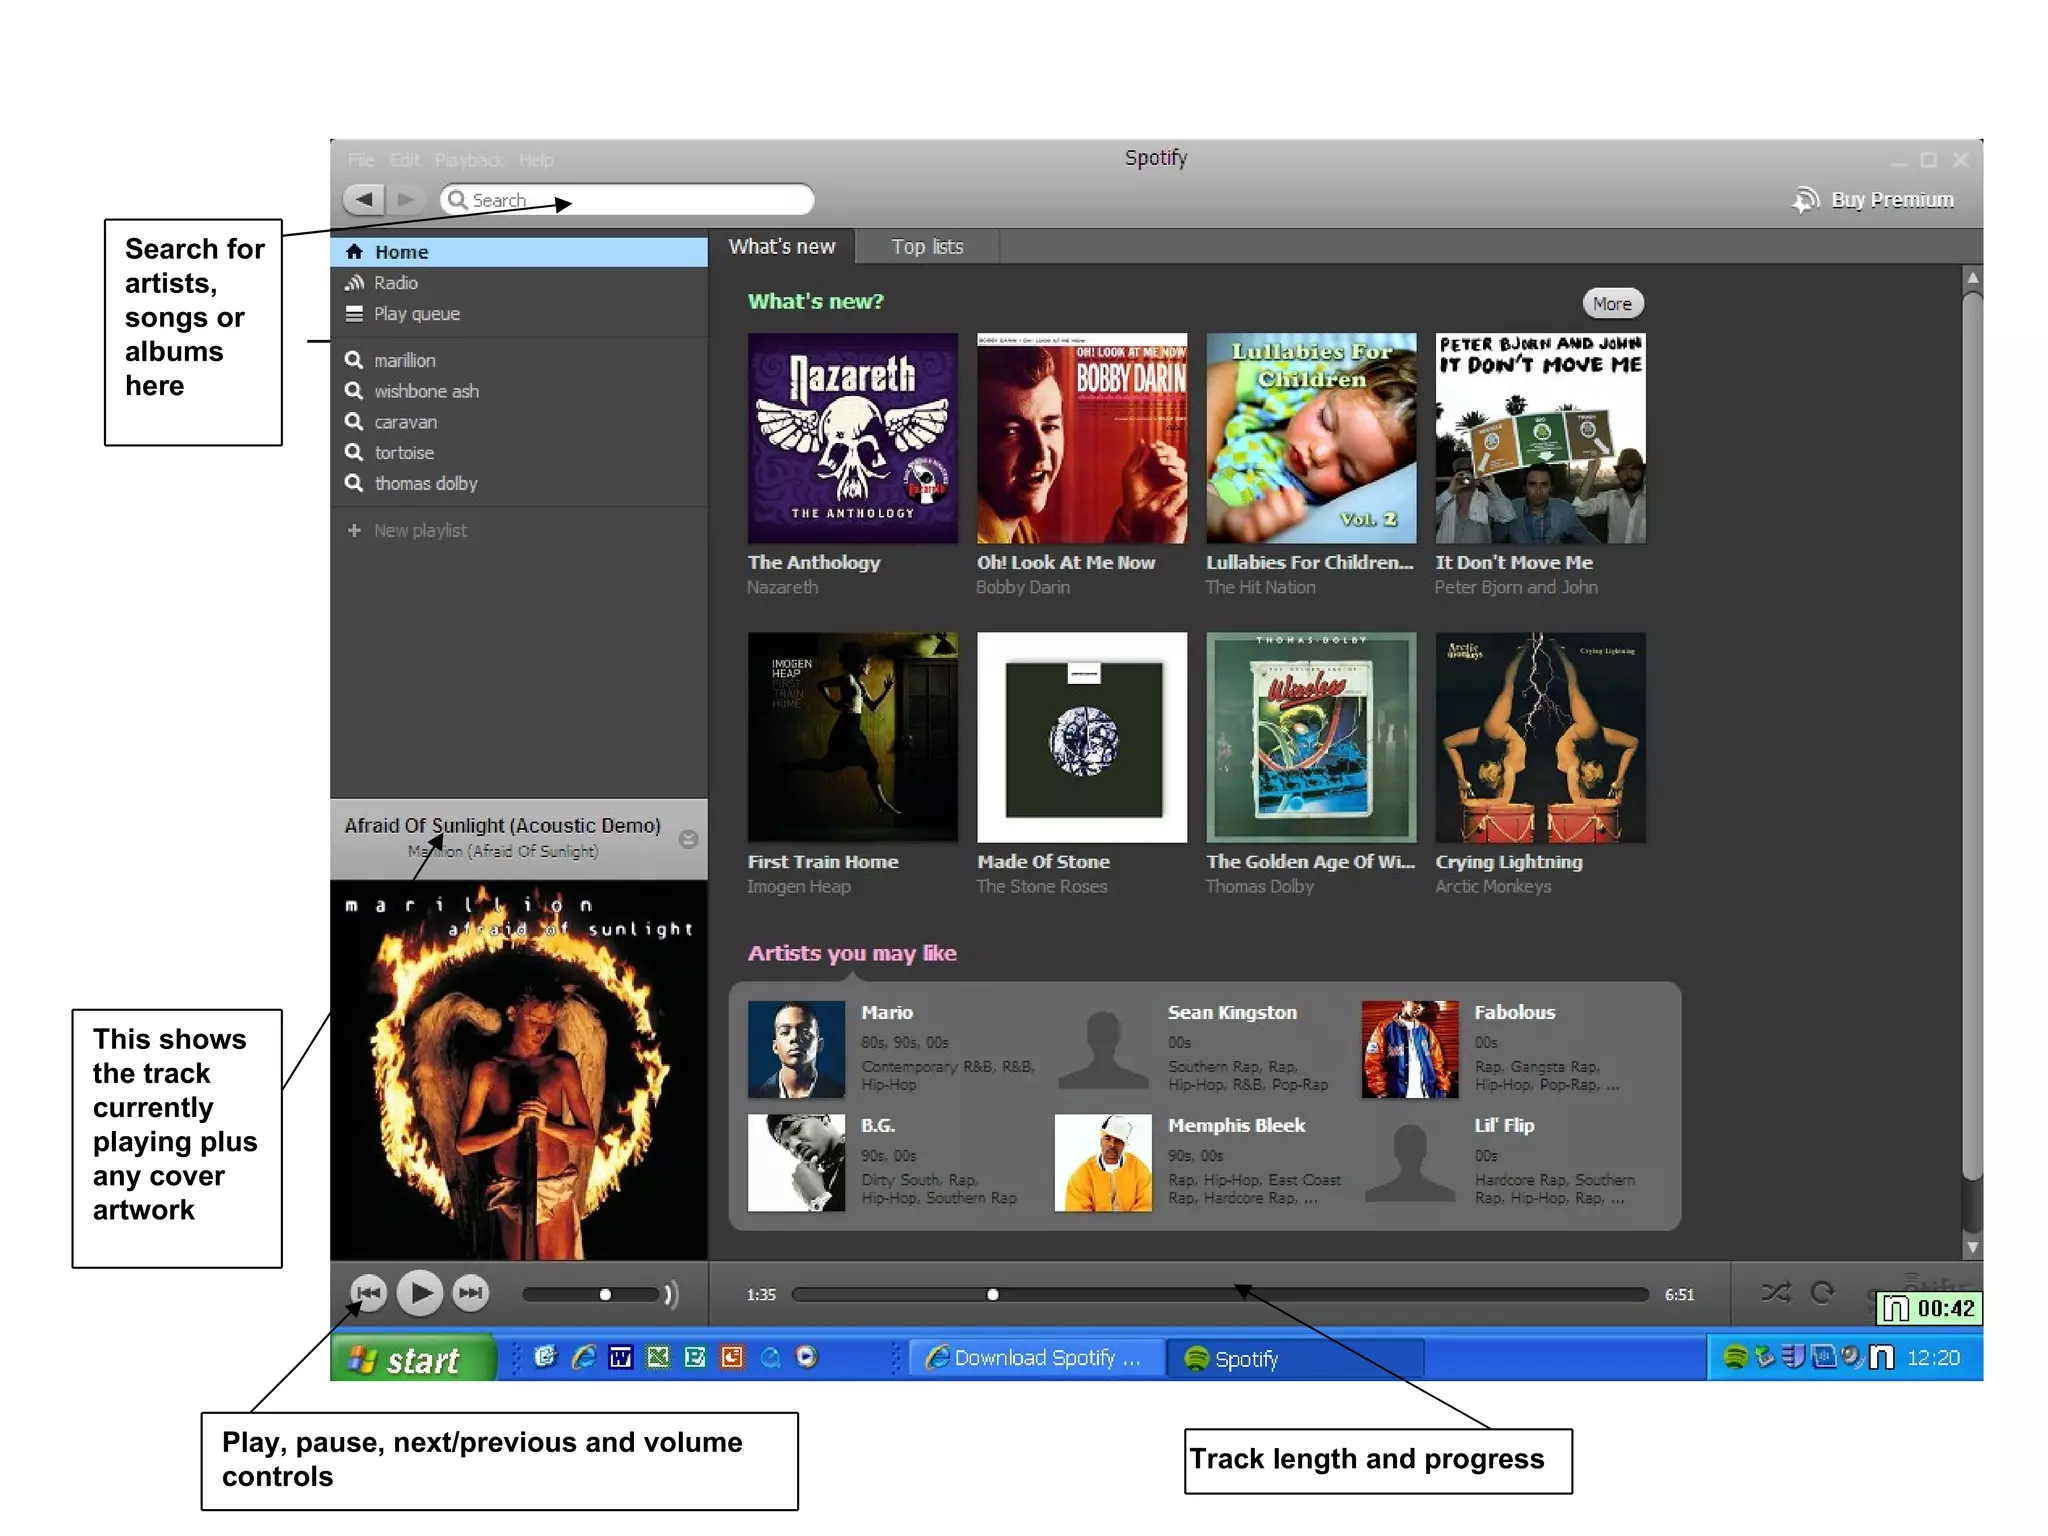
Task: Click the volume speaker icon
Action: (671, 1295)
